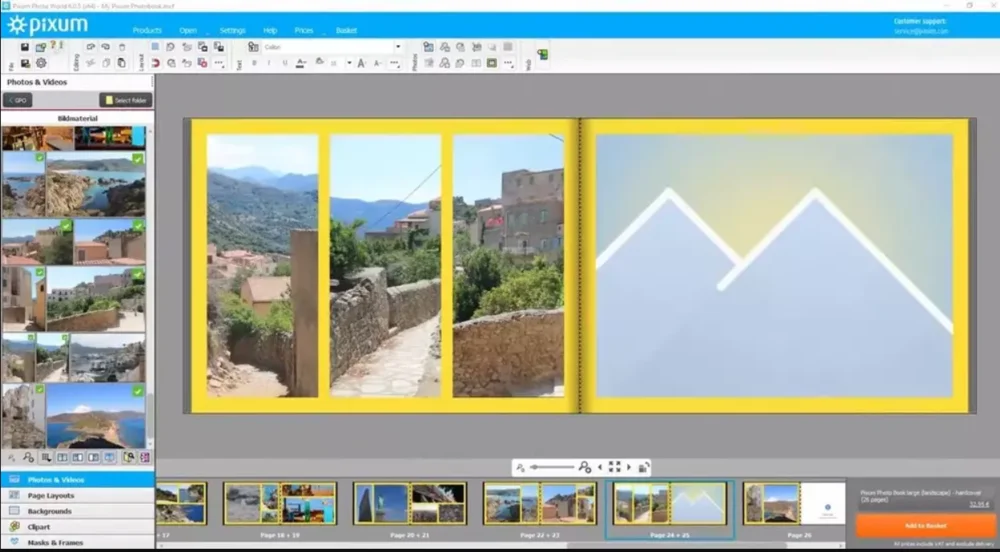The image size is (1000, 552).
Task: Open the Products menu
Action: (x=147, y=31)
